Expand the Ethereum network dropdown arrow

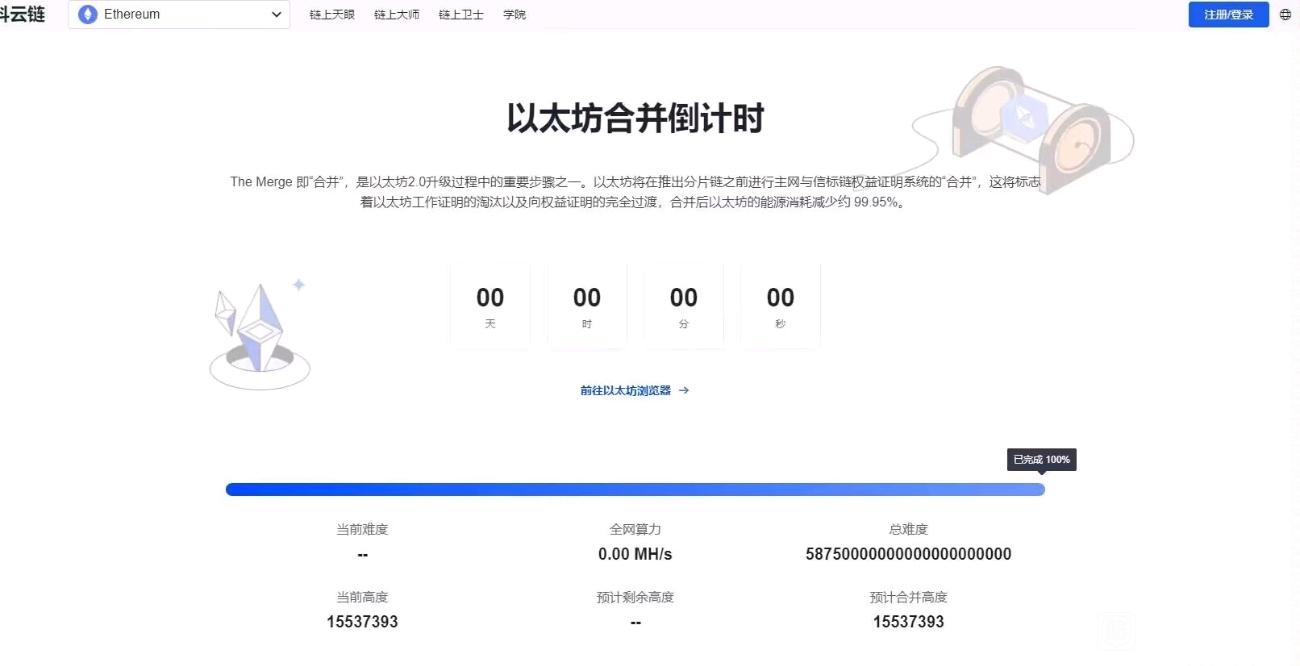click(x=277, y=15)
